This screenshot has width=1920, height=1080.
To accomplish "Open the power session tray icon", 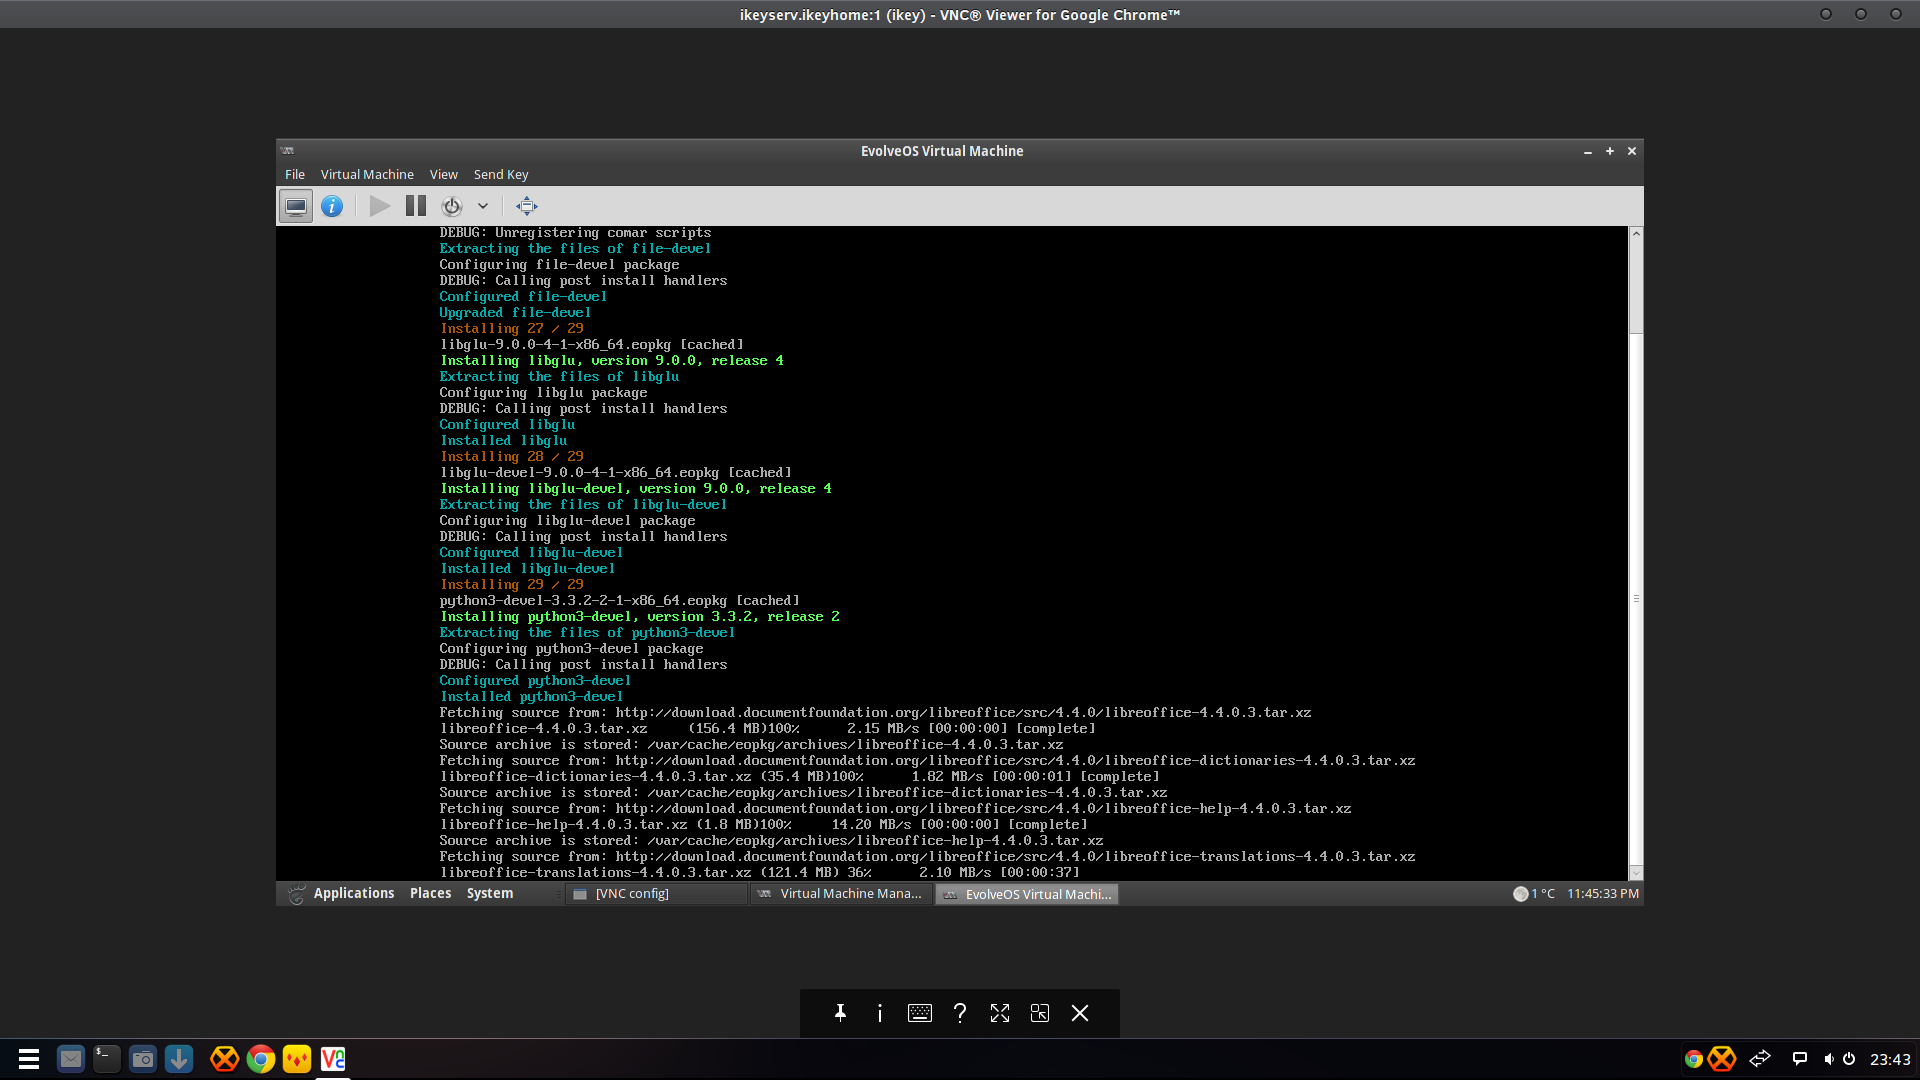I will (x=1849, y=1059).
